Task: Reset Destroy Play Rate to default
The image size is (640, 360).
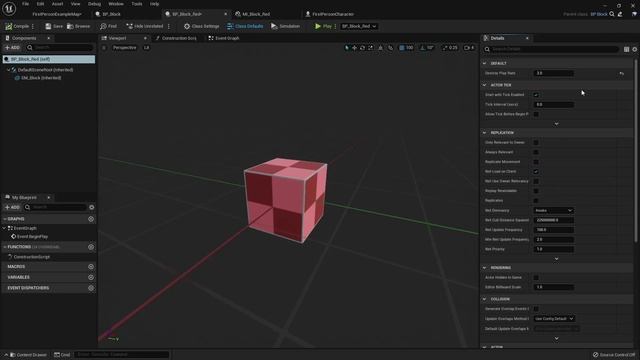Action: tap(621, 73)
